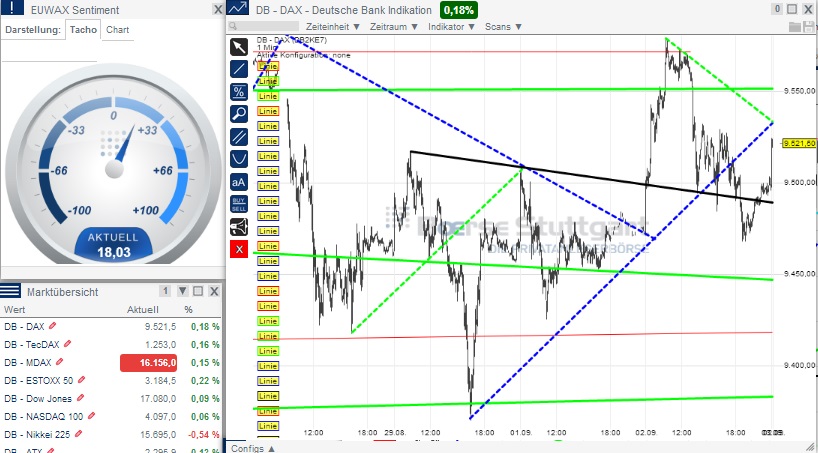Screen dimensions: 818x453
Task: Click the 1 counter badge in Marktübersicht header
Action: tap(165, 291)
